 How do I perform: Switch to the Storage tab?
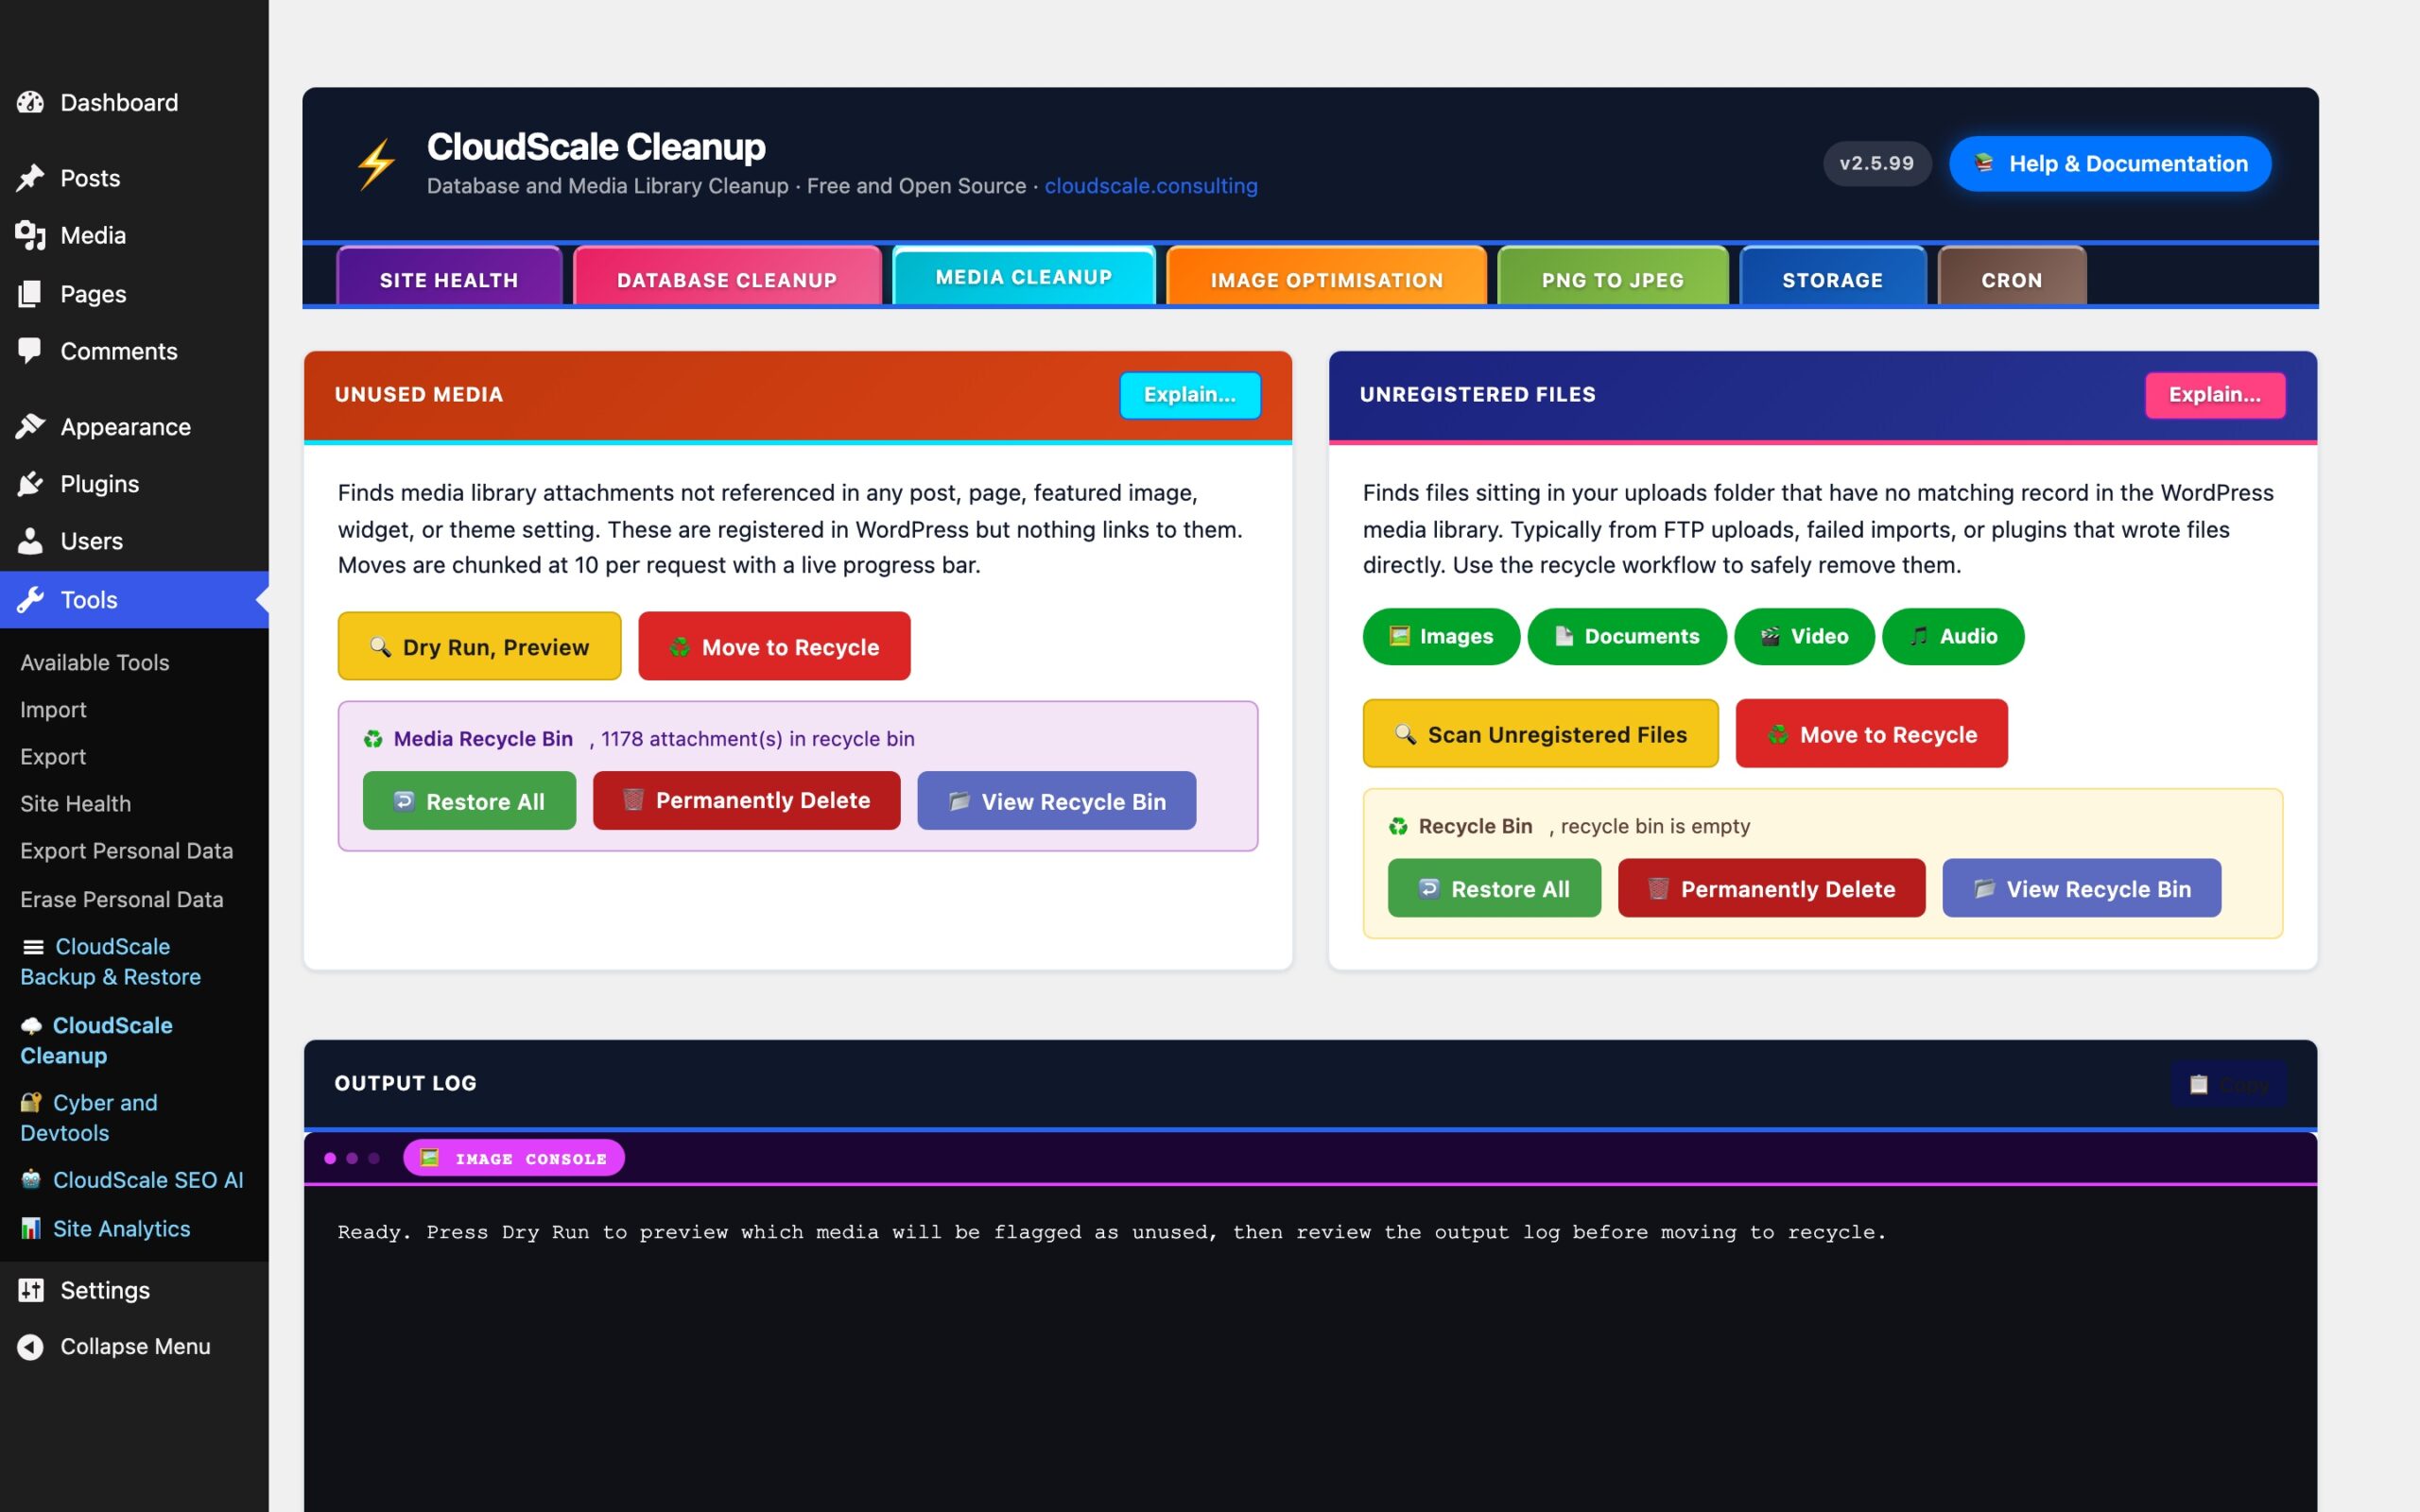[1832, 277]
